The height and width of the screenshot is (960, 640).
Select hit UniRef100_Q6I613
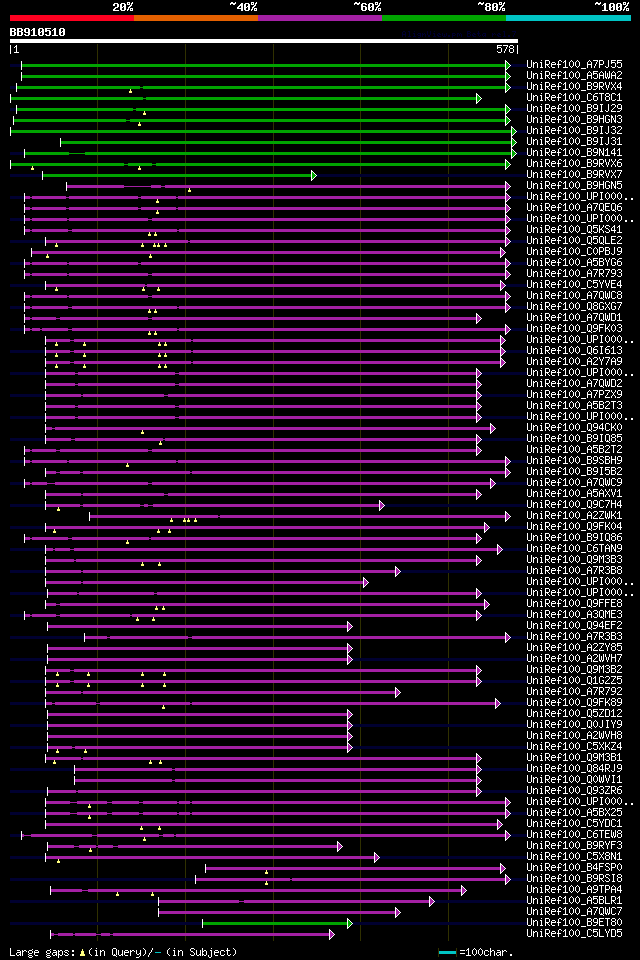tap(574, 351)
